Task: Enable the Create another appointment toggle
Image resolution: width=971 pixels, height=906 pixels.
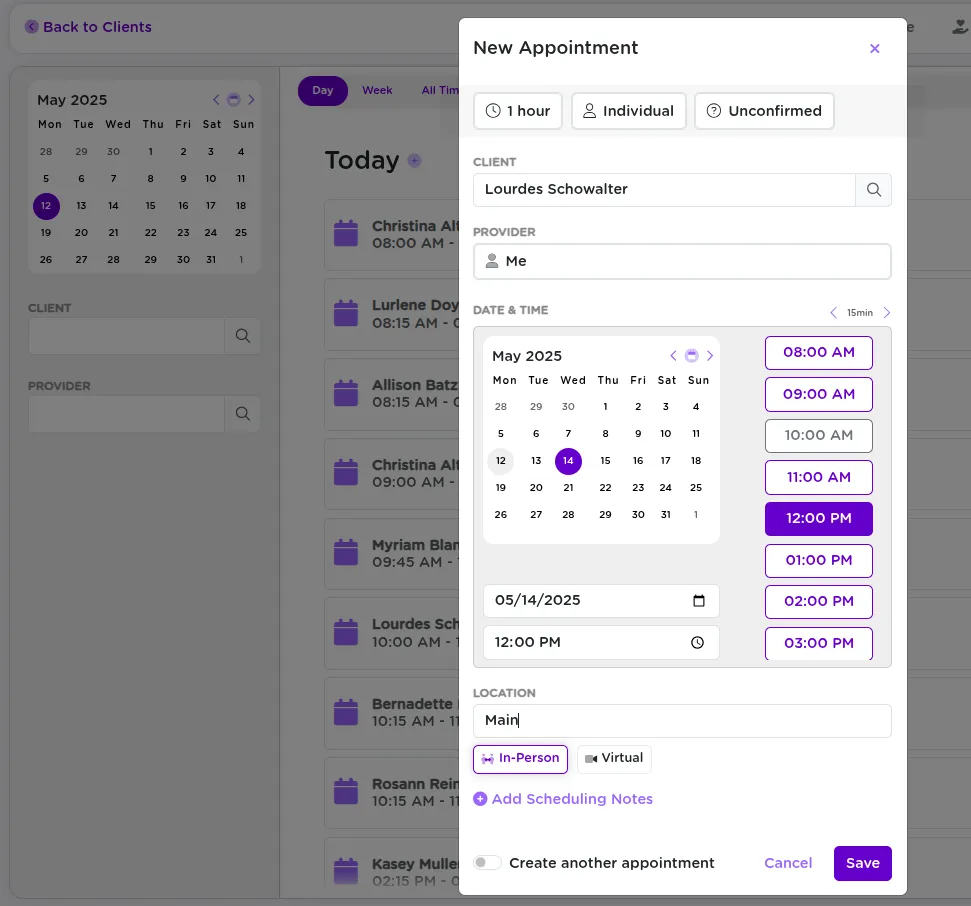Action: coord(487,861)
